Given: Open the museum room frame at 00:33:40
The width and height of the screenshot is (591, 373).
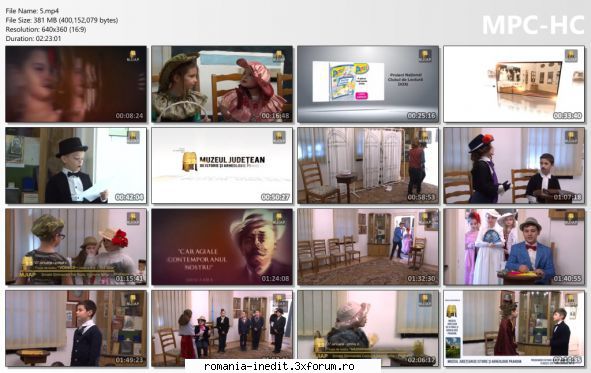Looking at the screenshot, I should [x=514, y=84].
